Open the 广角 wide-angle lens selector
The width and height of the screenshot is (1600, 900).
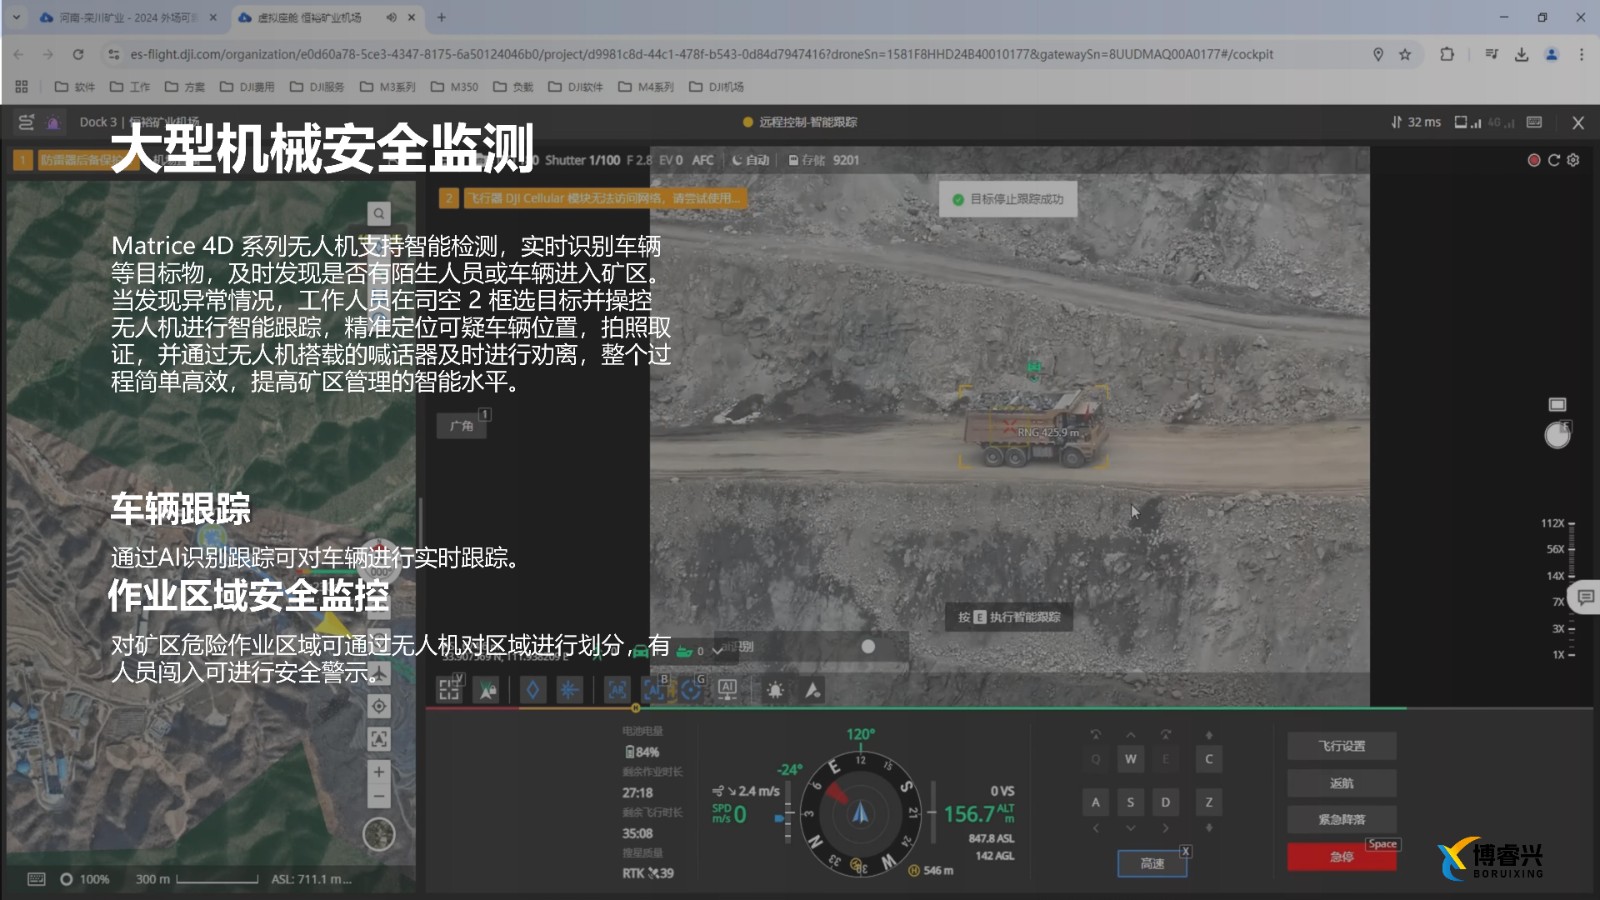coord(461,426)
